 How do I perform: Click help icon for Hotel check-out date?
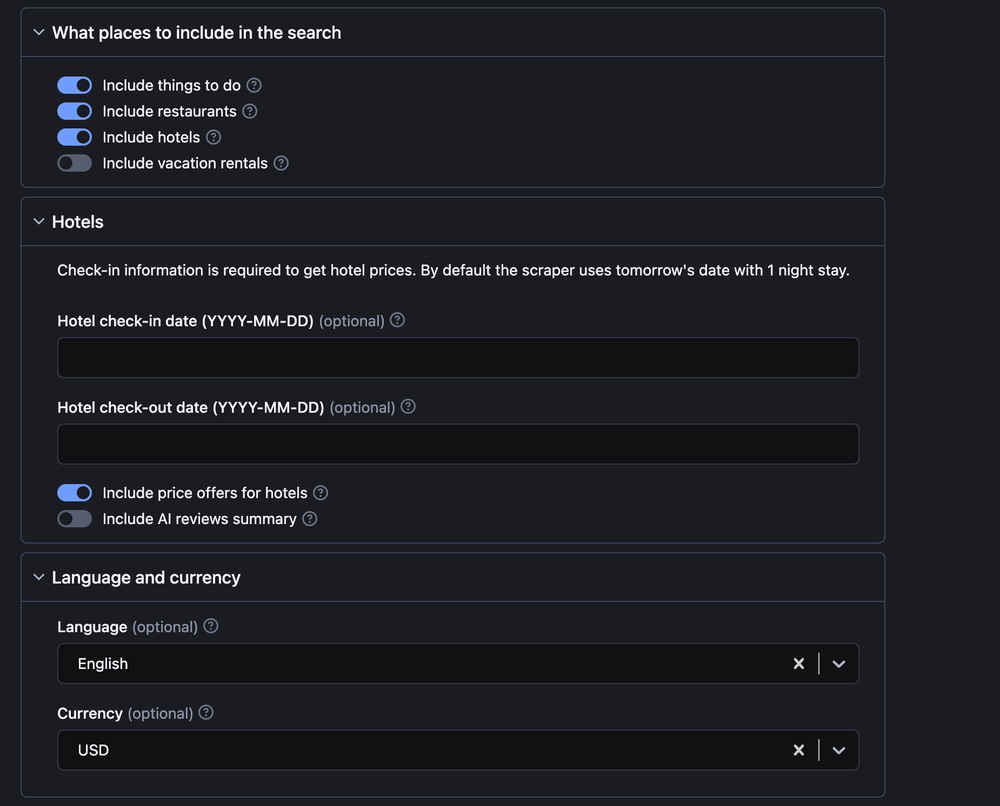click(x=408, y=407)
